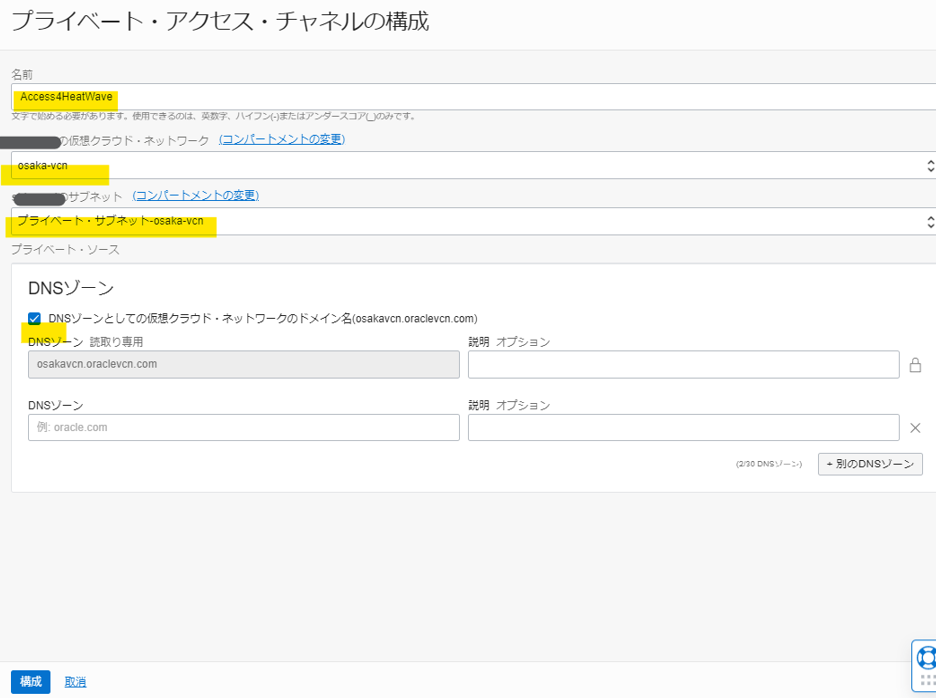Image resolution: width=936 pixels, height=698 pixels.
Task: Click the lower 説明 オプション field
Action: tap(684, 427)
